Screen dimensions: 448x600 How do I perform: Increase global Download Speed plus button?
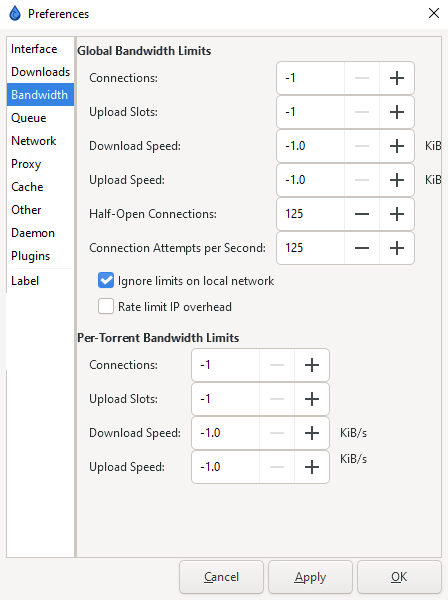(397, 146)
